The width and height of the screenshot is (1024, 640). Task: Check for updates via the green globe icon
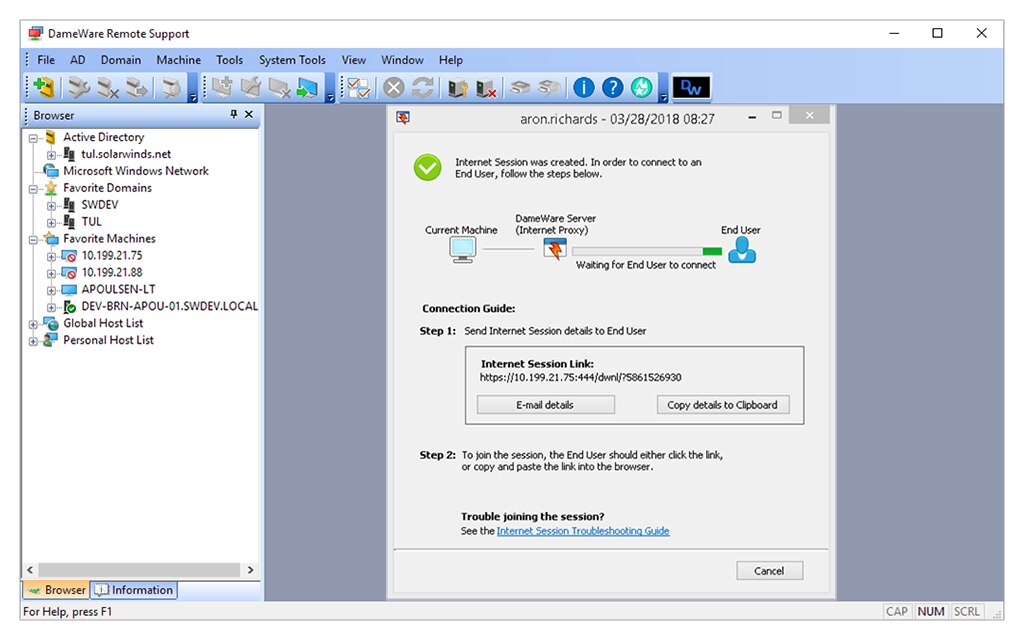tap(642, 87)
